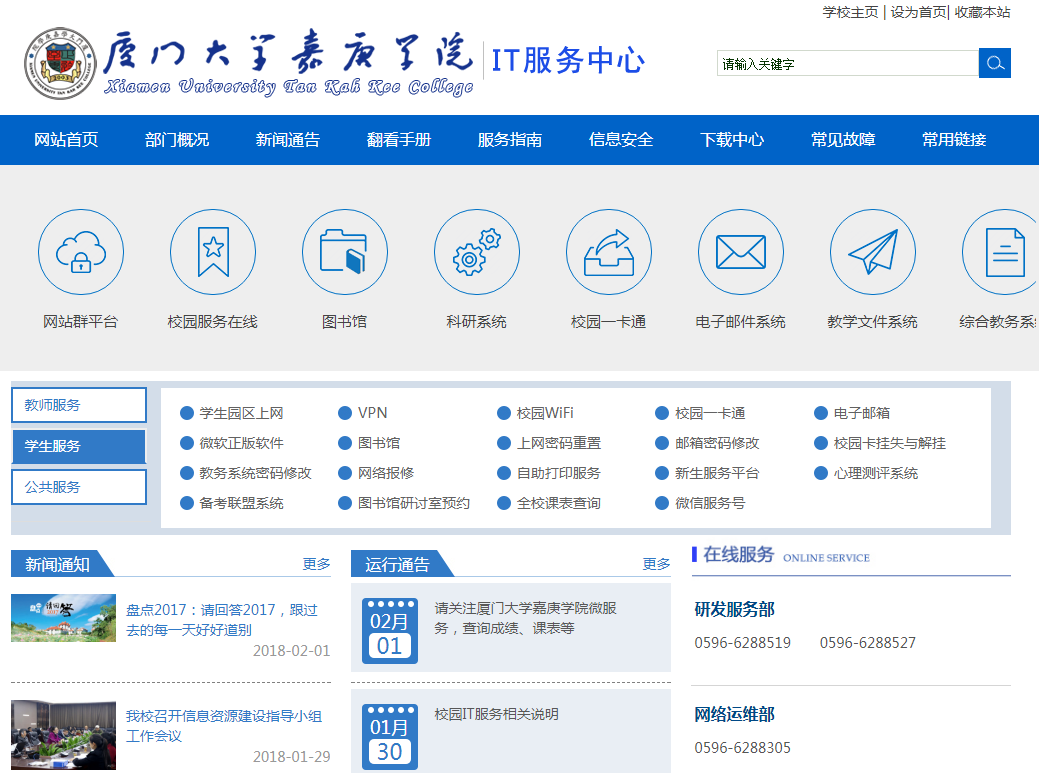The height and width of the screenshot is (773, 1039).
Task: Open the 综合教务系统 document icon
Action: 1001,252
